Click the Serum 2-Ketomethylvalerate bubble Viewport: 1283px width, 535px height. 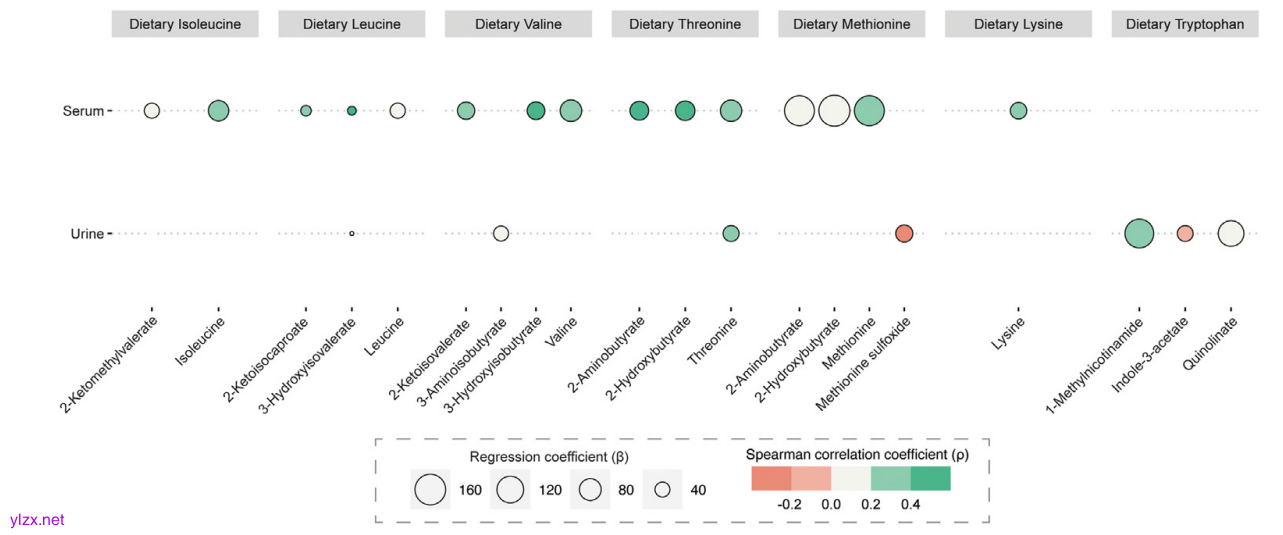(152, 111)
